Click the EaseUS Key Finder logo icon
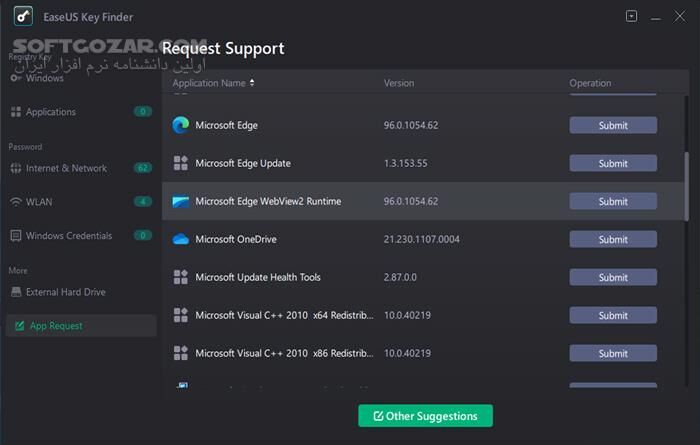This screenshot has width=700, height=445. (18, 17)
